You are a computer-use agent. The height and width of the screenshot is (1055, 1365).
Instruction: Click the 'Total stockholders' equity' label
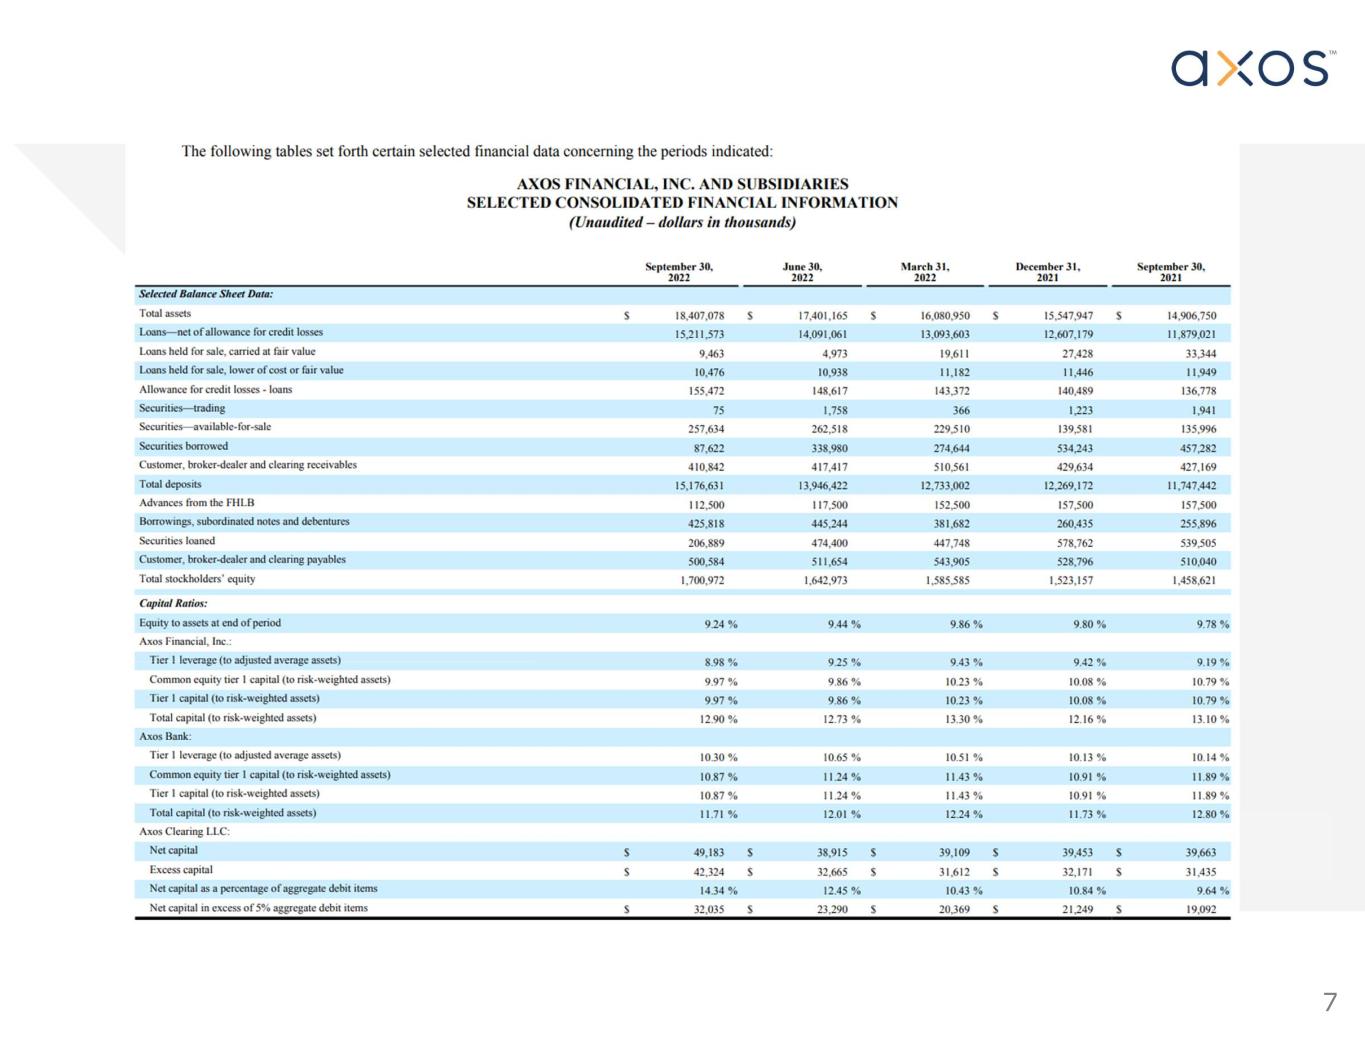[x=197, y=579]
